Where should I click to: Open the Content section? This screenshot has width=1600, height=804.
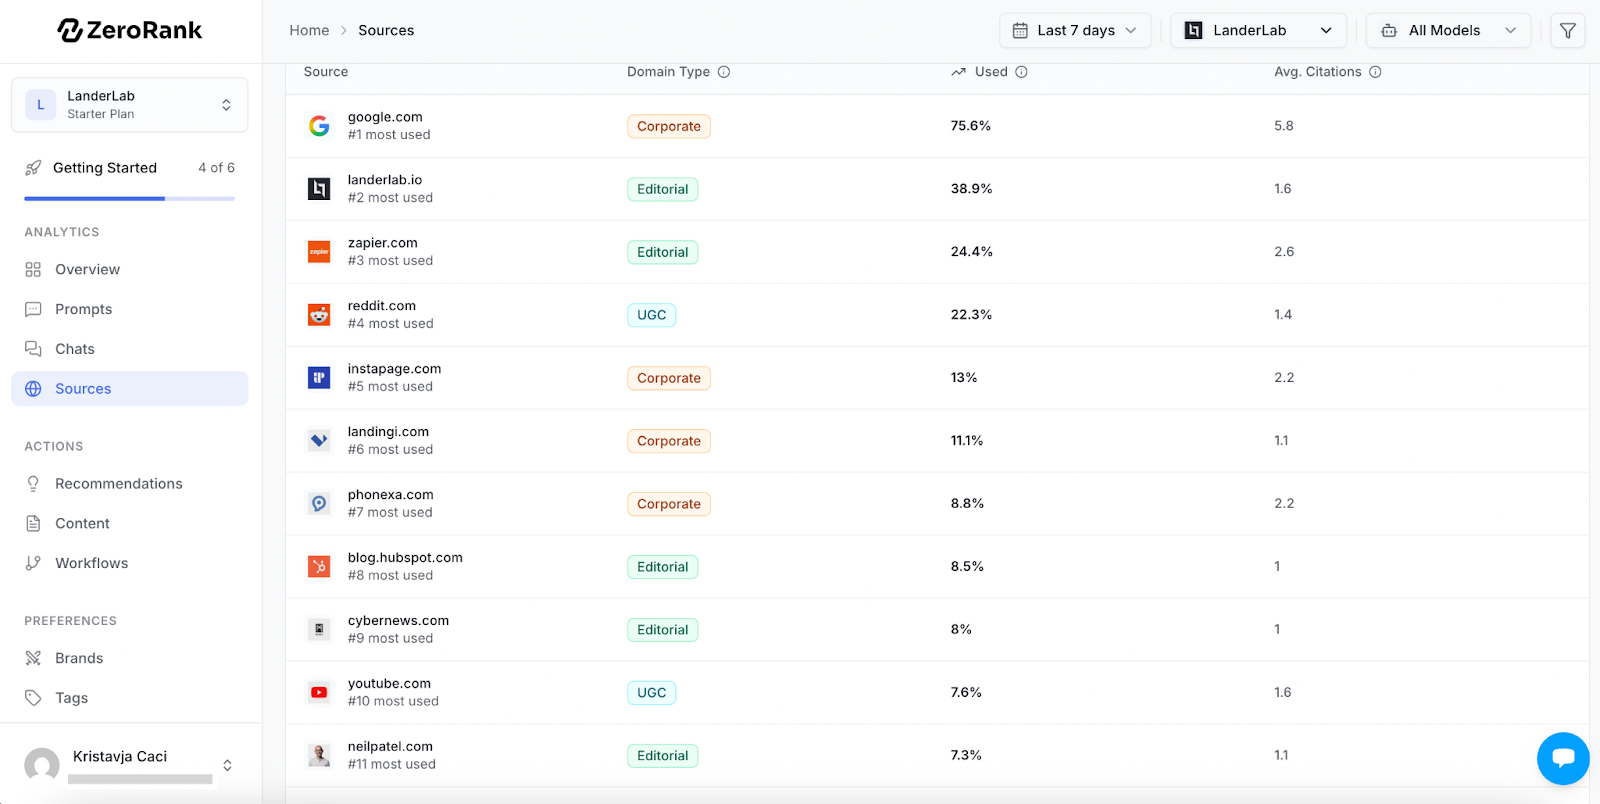click(130, 524)
